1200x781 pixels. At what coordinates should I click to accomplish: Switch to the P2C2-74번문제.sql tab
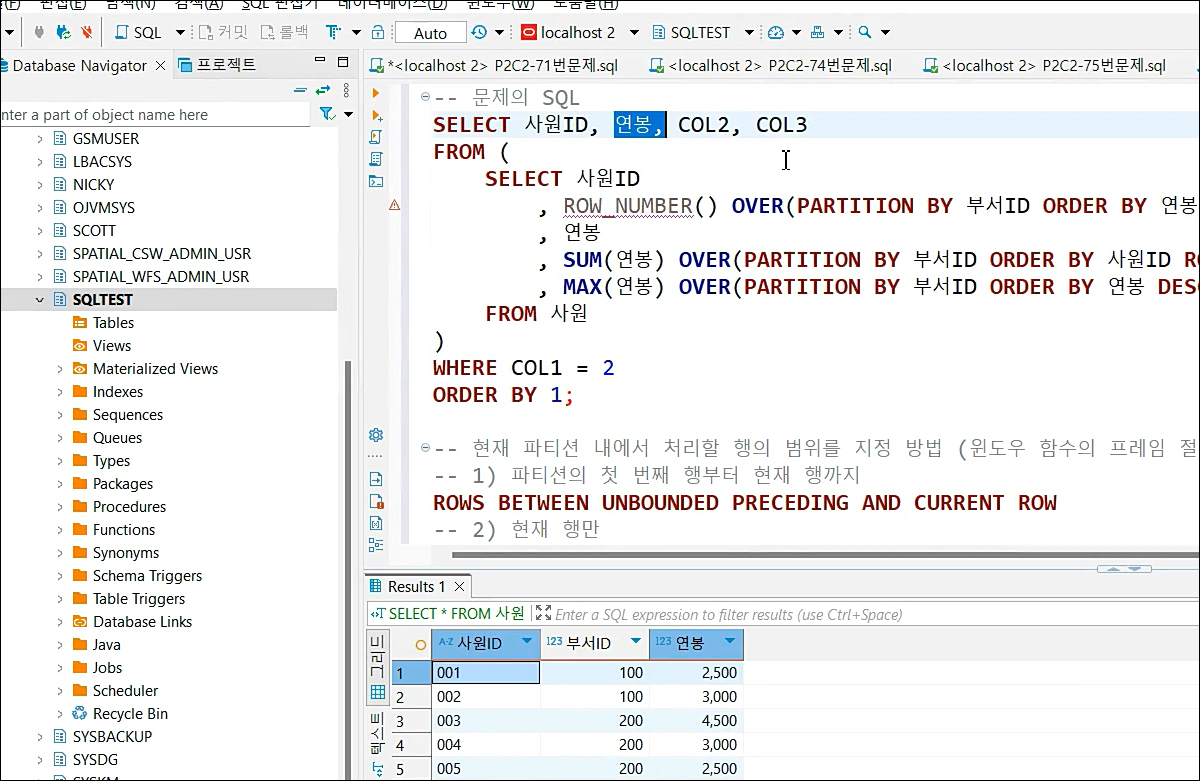point(770,66)
